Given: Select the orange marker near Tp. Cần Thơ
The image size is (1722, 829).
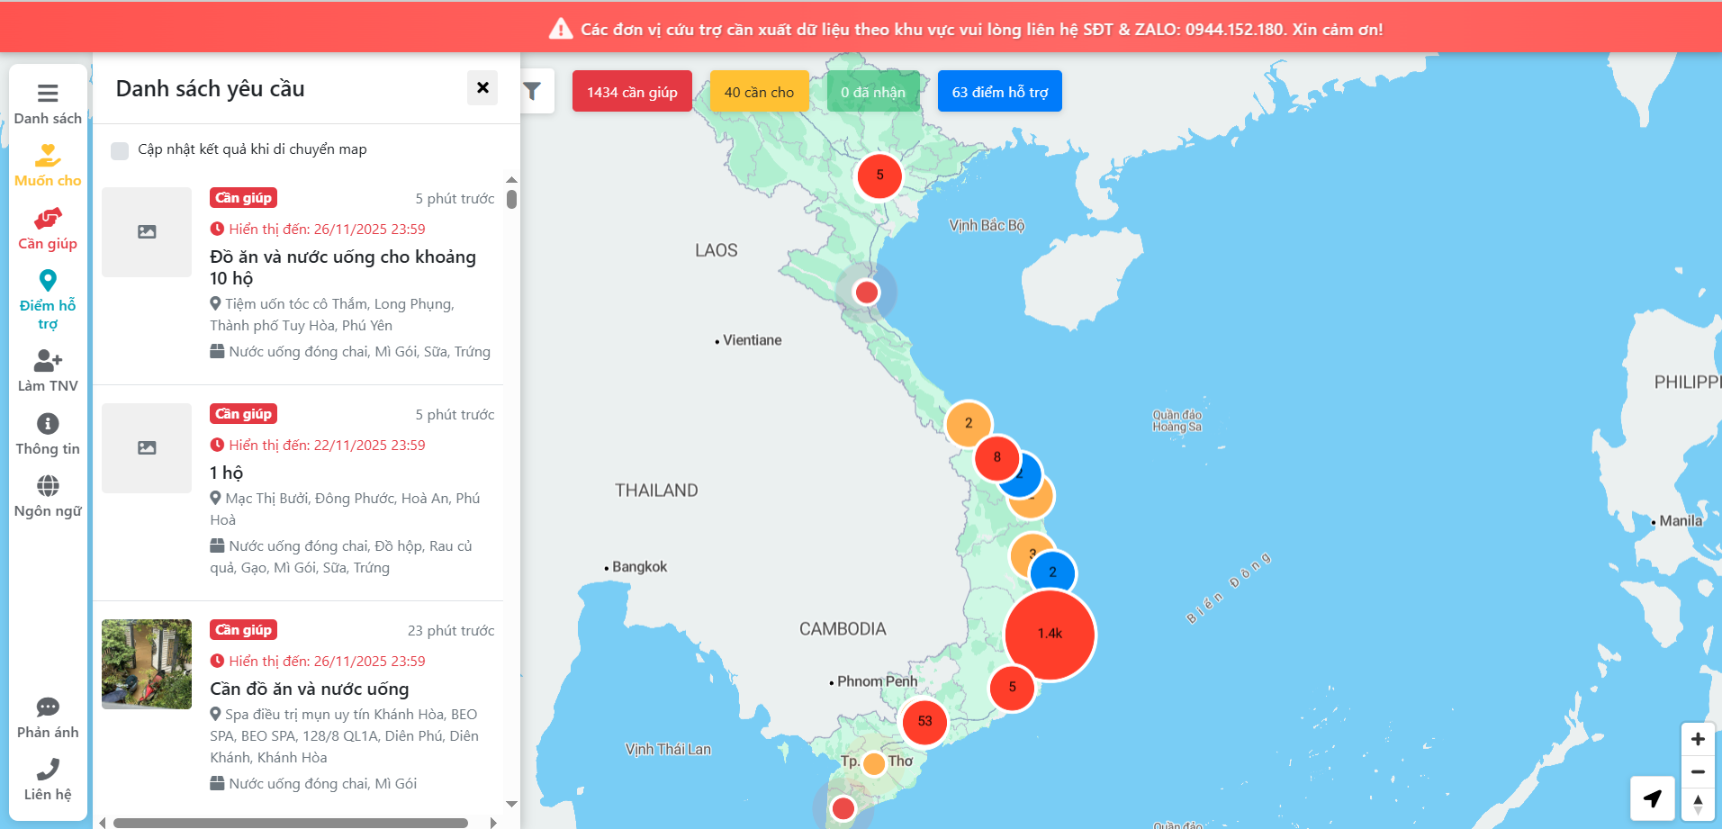Looking at the screenshot, I should (x=874, y=763).
